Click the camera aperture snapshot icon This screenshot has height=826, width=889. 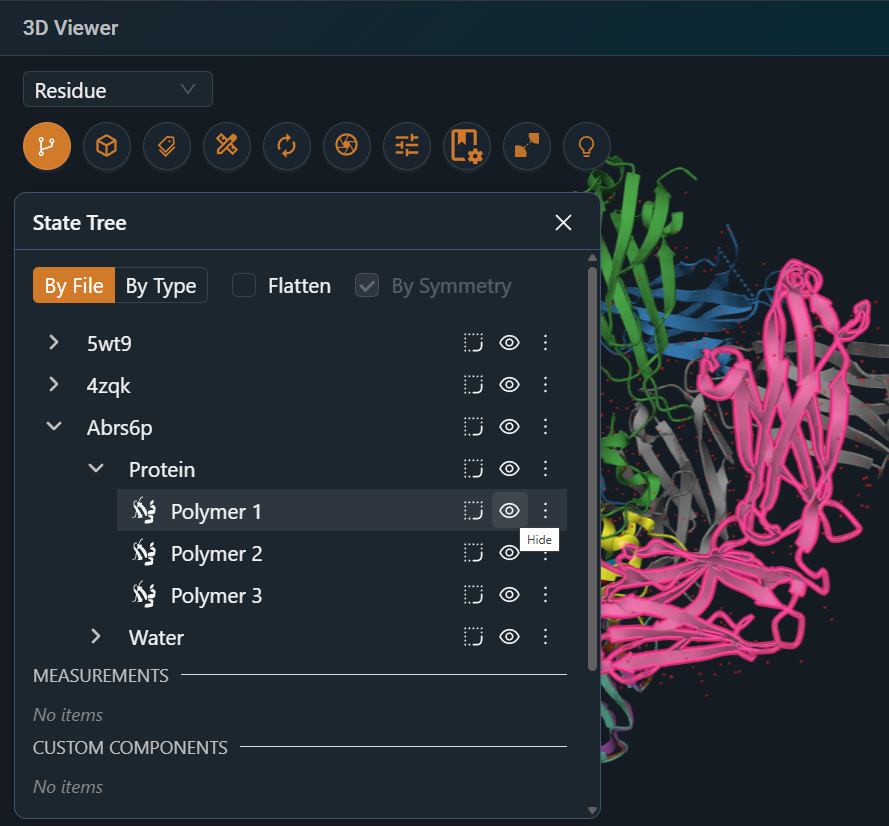tap(347, 147)
